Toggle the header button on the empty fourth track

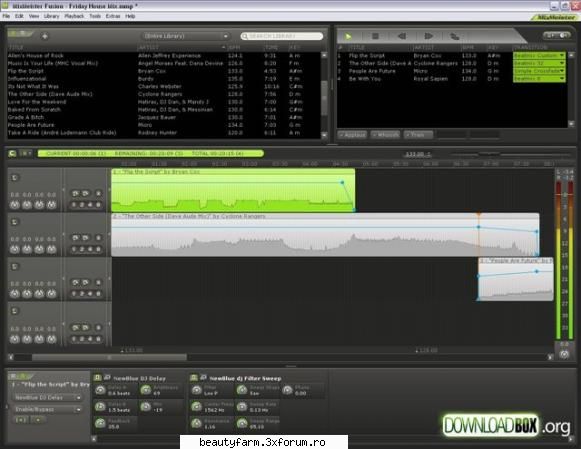(14, 311)
